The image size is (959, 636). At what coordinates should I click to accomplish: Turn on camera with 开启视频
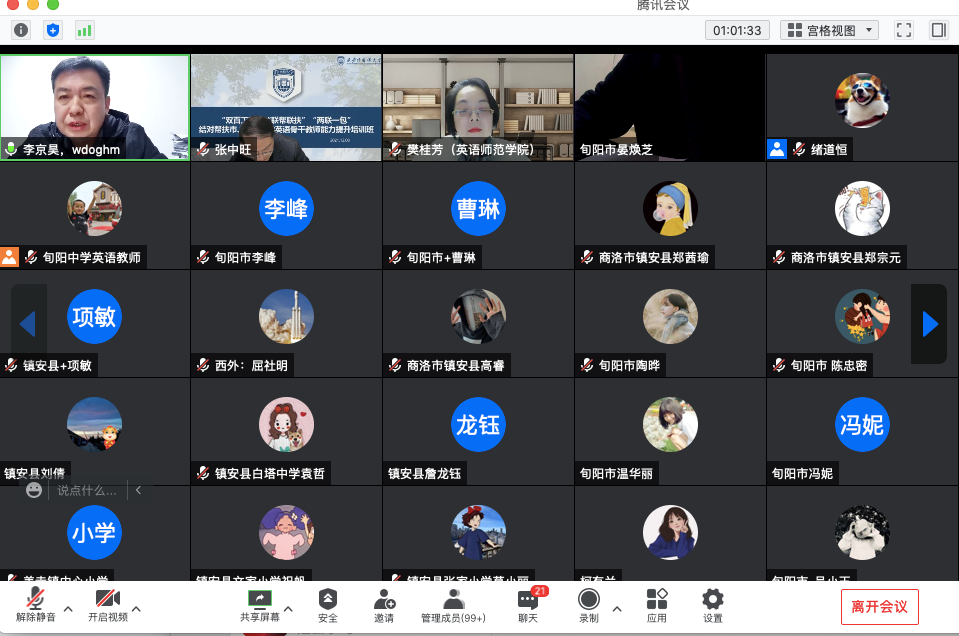107,605
